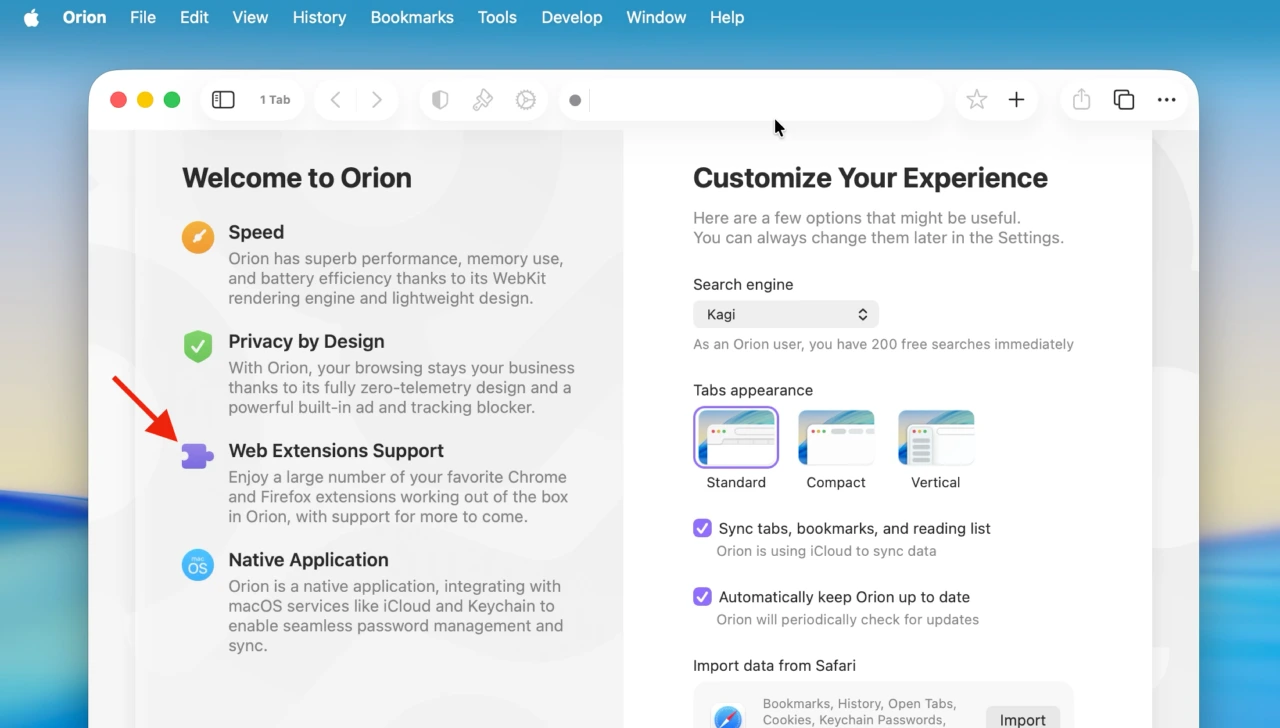This screenshot has height=728, width=1280.
Task: Open the appearance brush icon in the toolbar
Action: point(483,99)
